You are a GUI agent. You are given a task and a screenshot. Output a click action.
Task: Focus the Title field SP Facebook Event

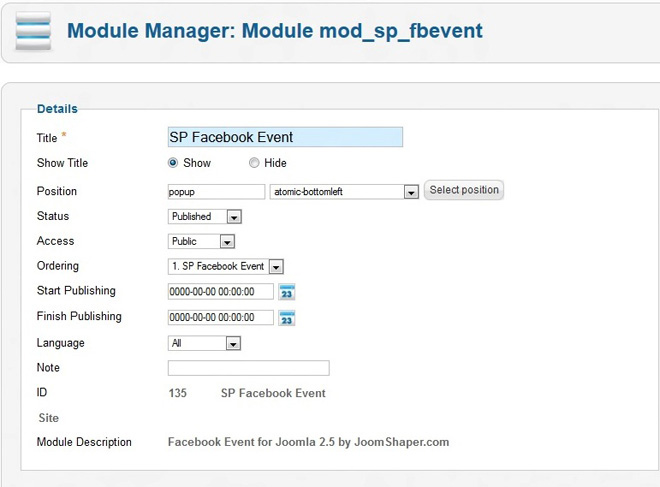point(285,137)
